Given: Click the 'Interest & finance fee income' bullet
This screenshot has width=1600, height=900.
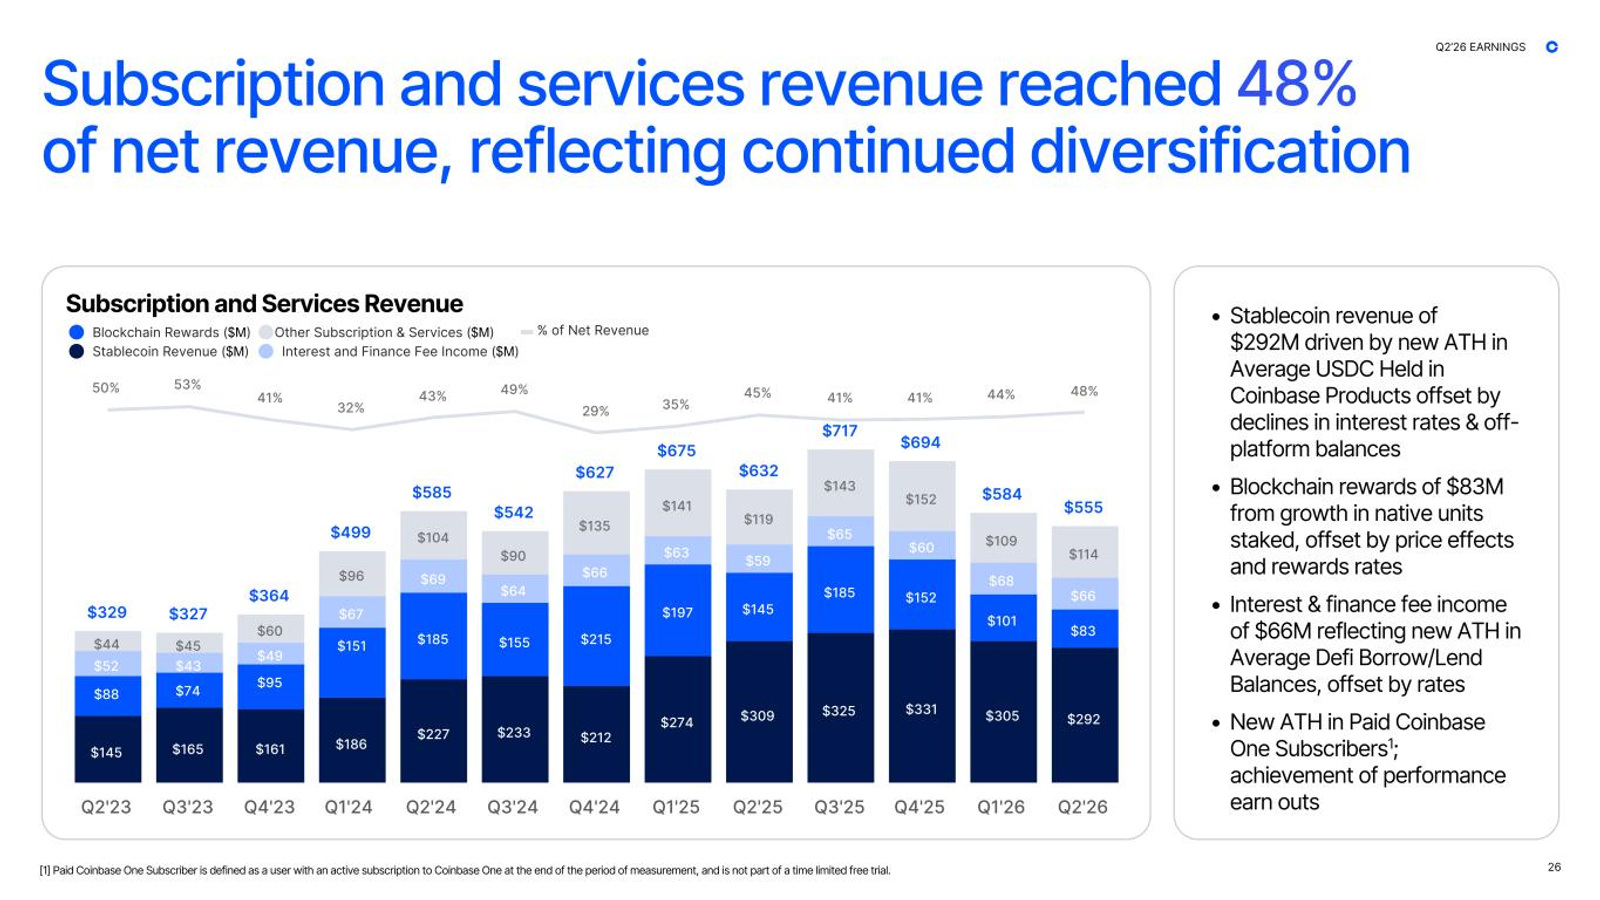Looking at the screenshot, I should tap(1375, 644).
